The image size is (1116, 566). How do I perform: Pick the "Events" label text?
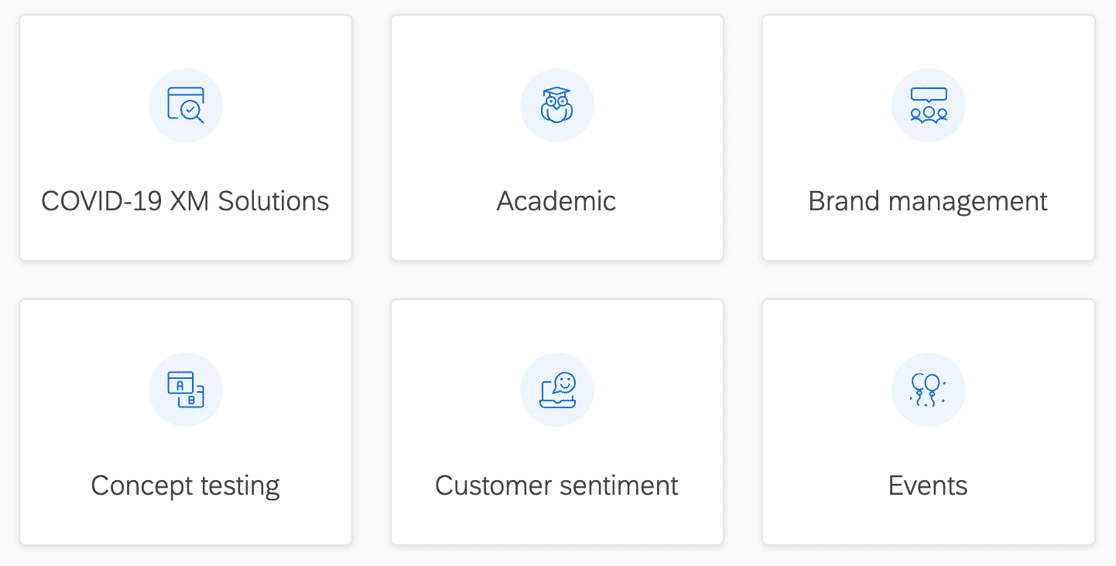[x=927, y=486]
